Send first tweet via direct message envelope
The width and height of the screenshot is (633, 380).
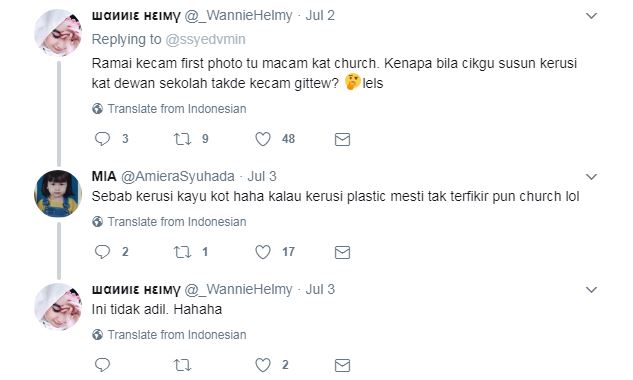point(342,139)
